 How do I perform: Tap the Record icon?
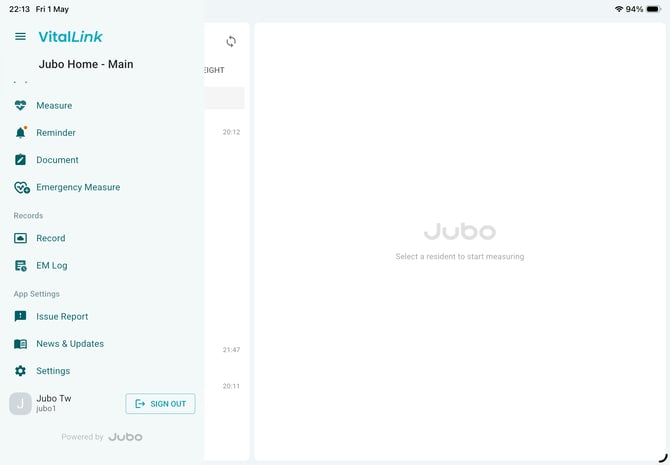click(x=20, y=238)
